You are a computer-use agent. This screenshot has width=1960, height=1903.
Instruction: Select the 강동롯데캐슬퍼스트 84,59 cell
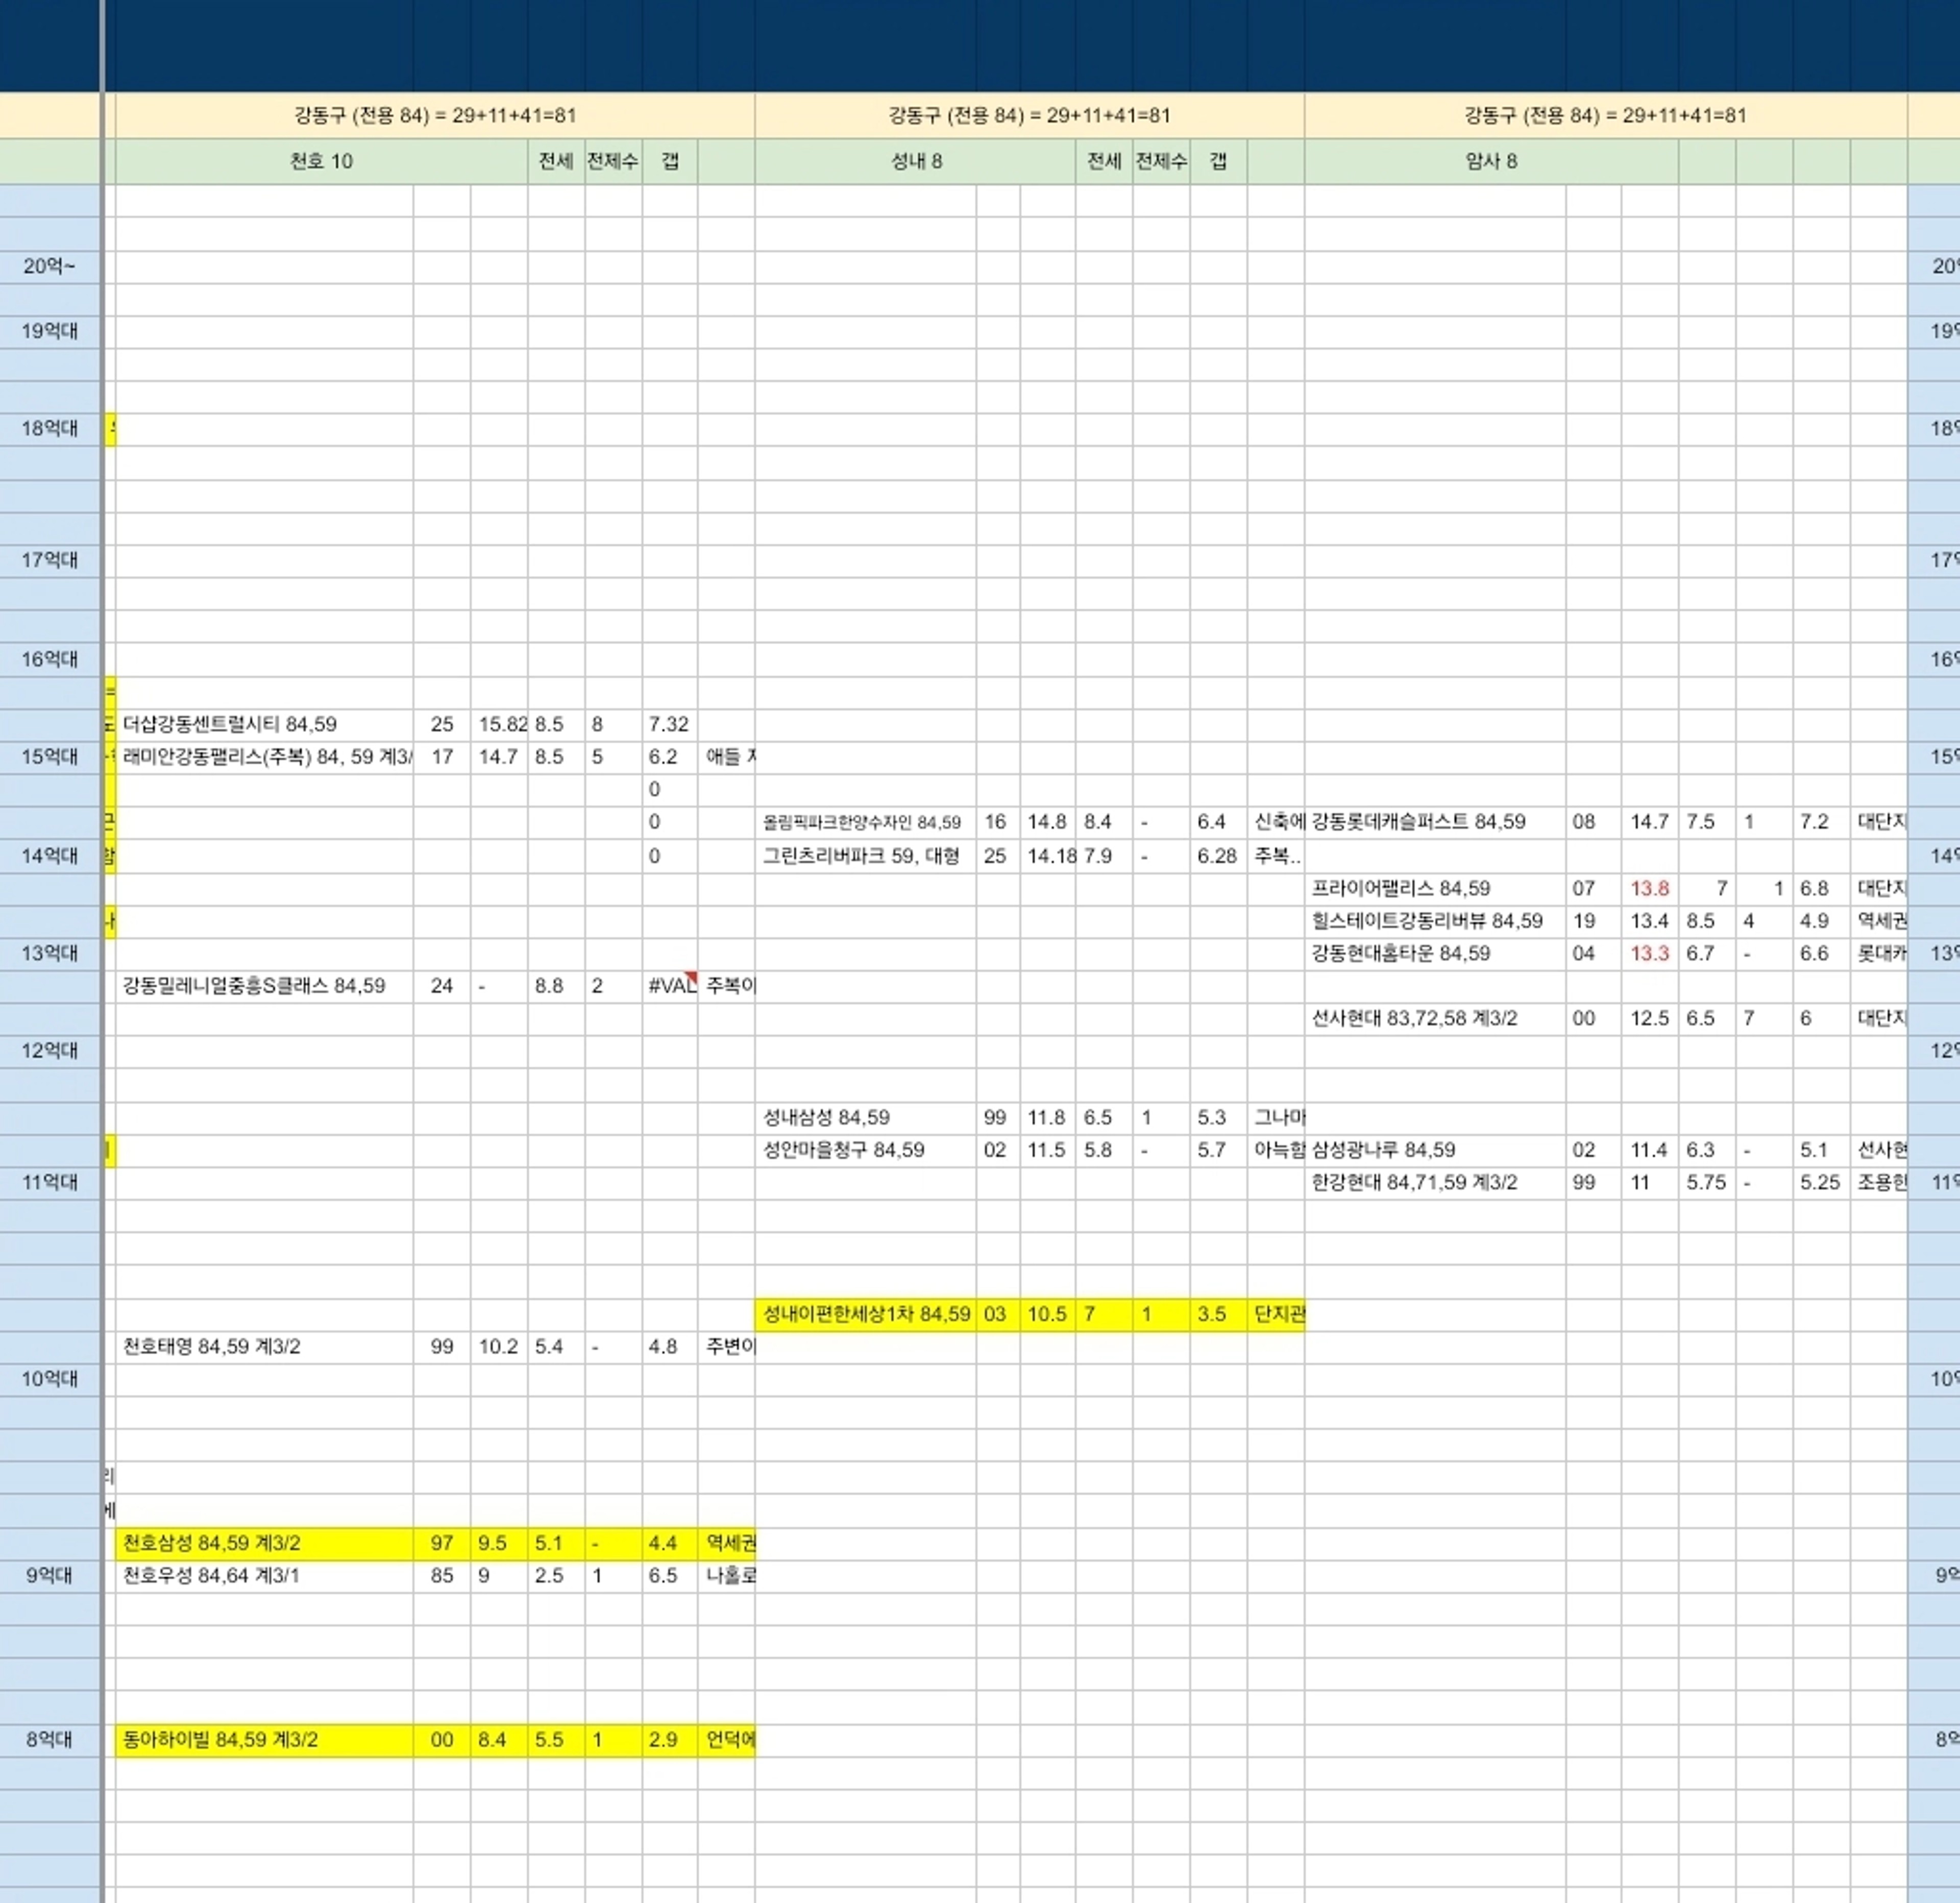click(1434, 822)
